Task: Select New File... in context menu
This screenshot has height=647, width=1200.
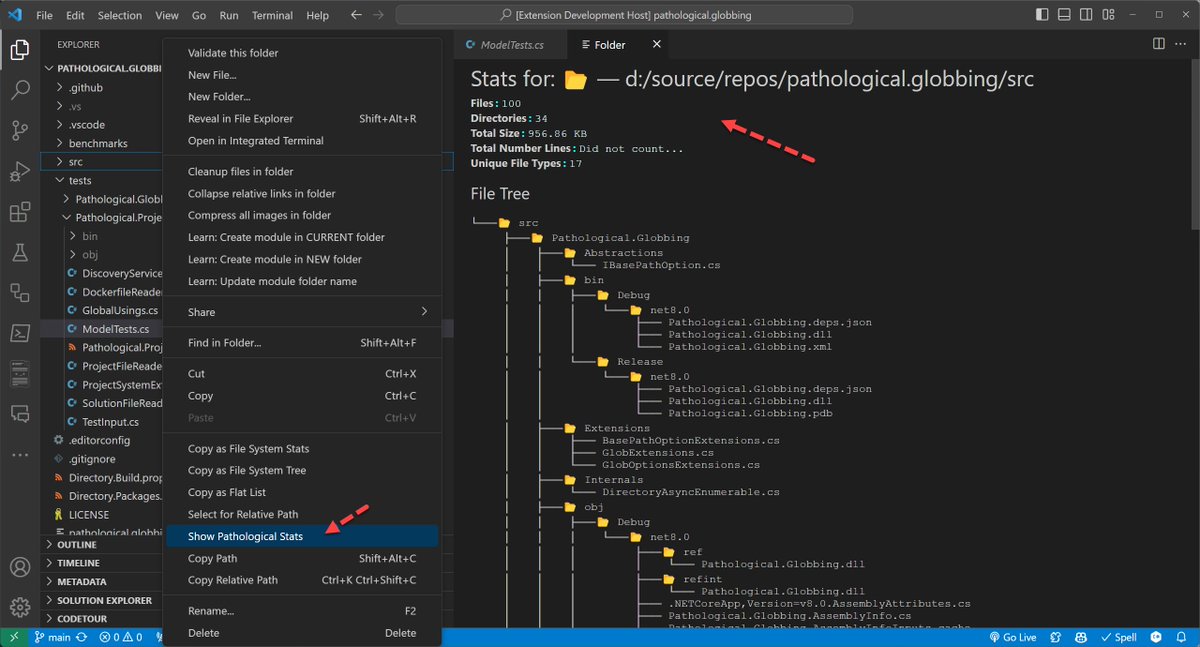Action: point(302,75)
